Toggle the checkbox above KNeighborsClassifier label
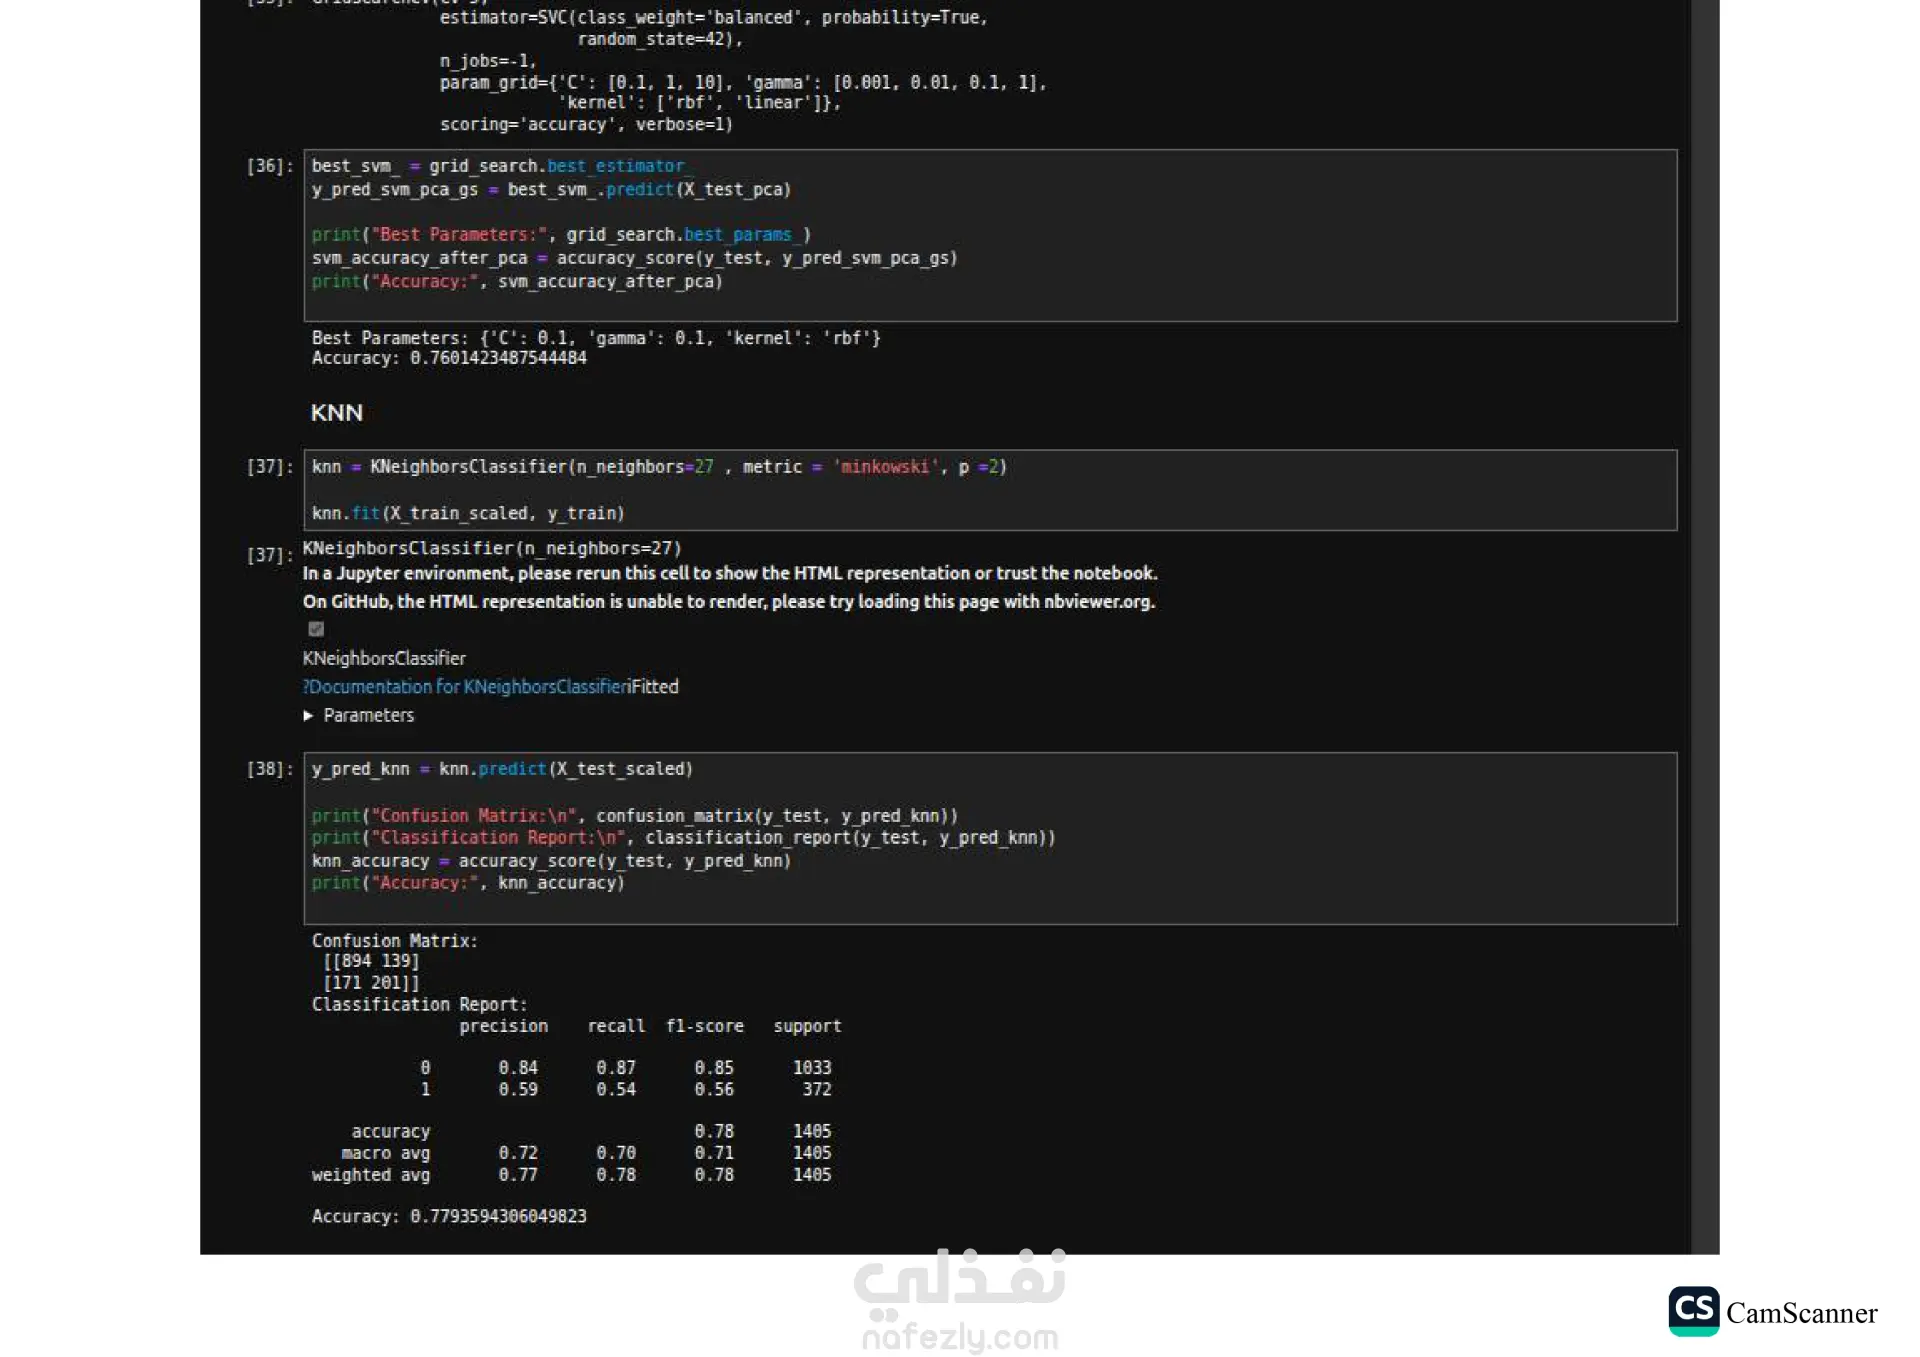Screen dimensions: 1920x1357 point(316,629)
